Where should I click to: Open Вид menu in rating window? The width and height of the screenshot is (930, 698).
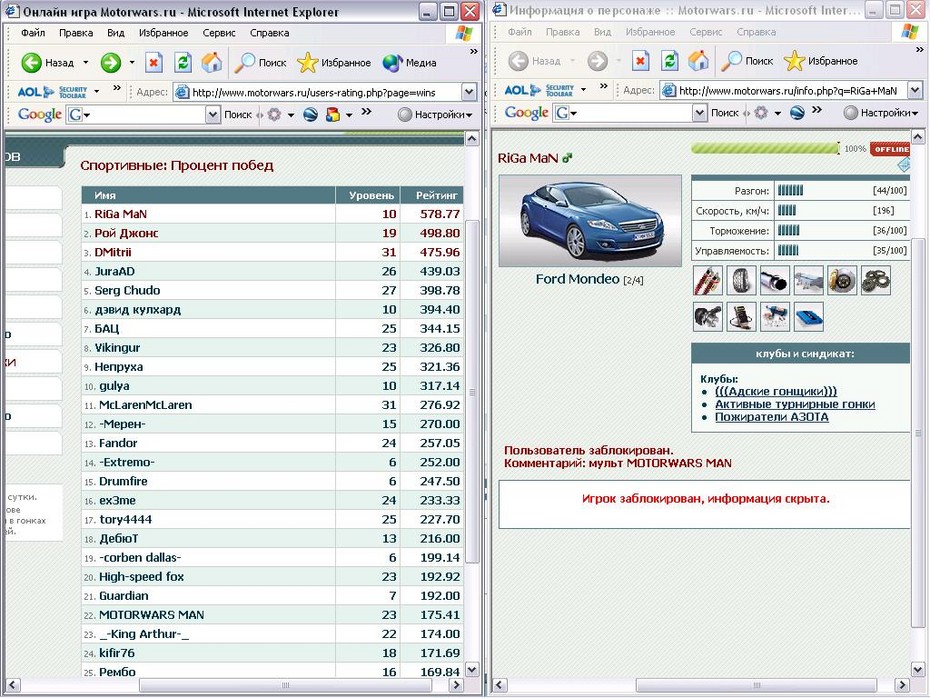116,33
